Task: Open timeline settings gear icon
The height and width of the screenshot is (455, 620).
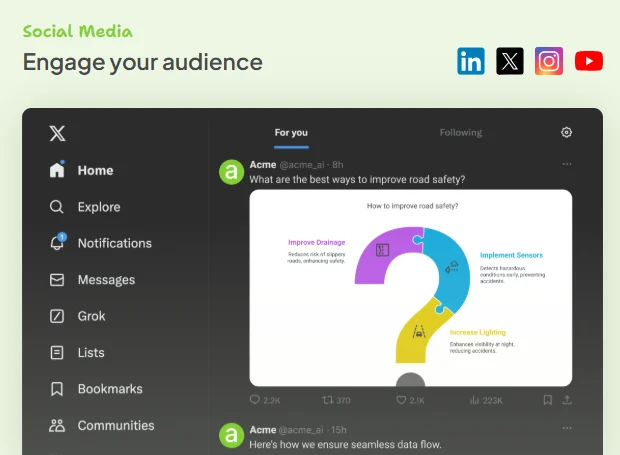Action: pos(566,132)
